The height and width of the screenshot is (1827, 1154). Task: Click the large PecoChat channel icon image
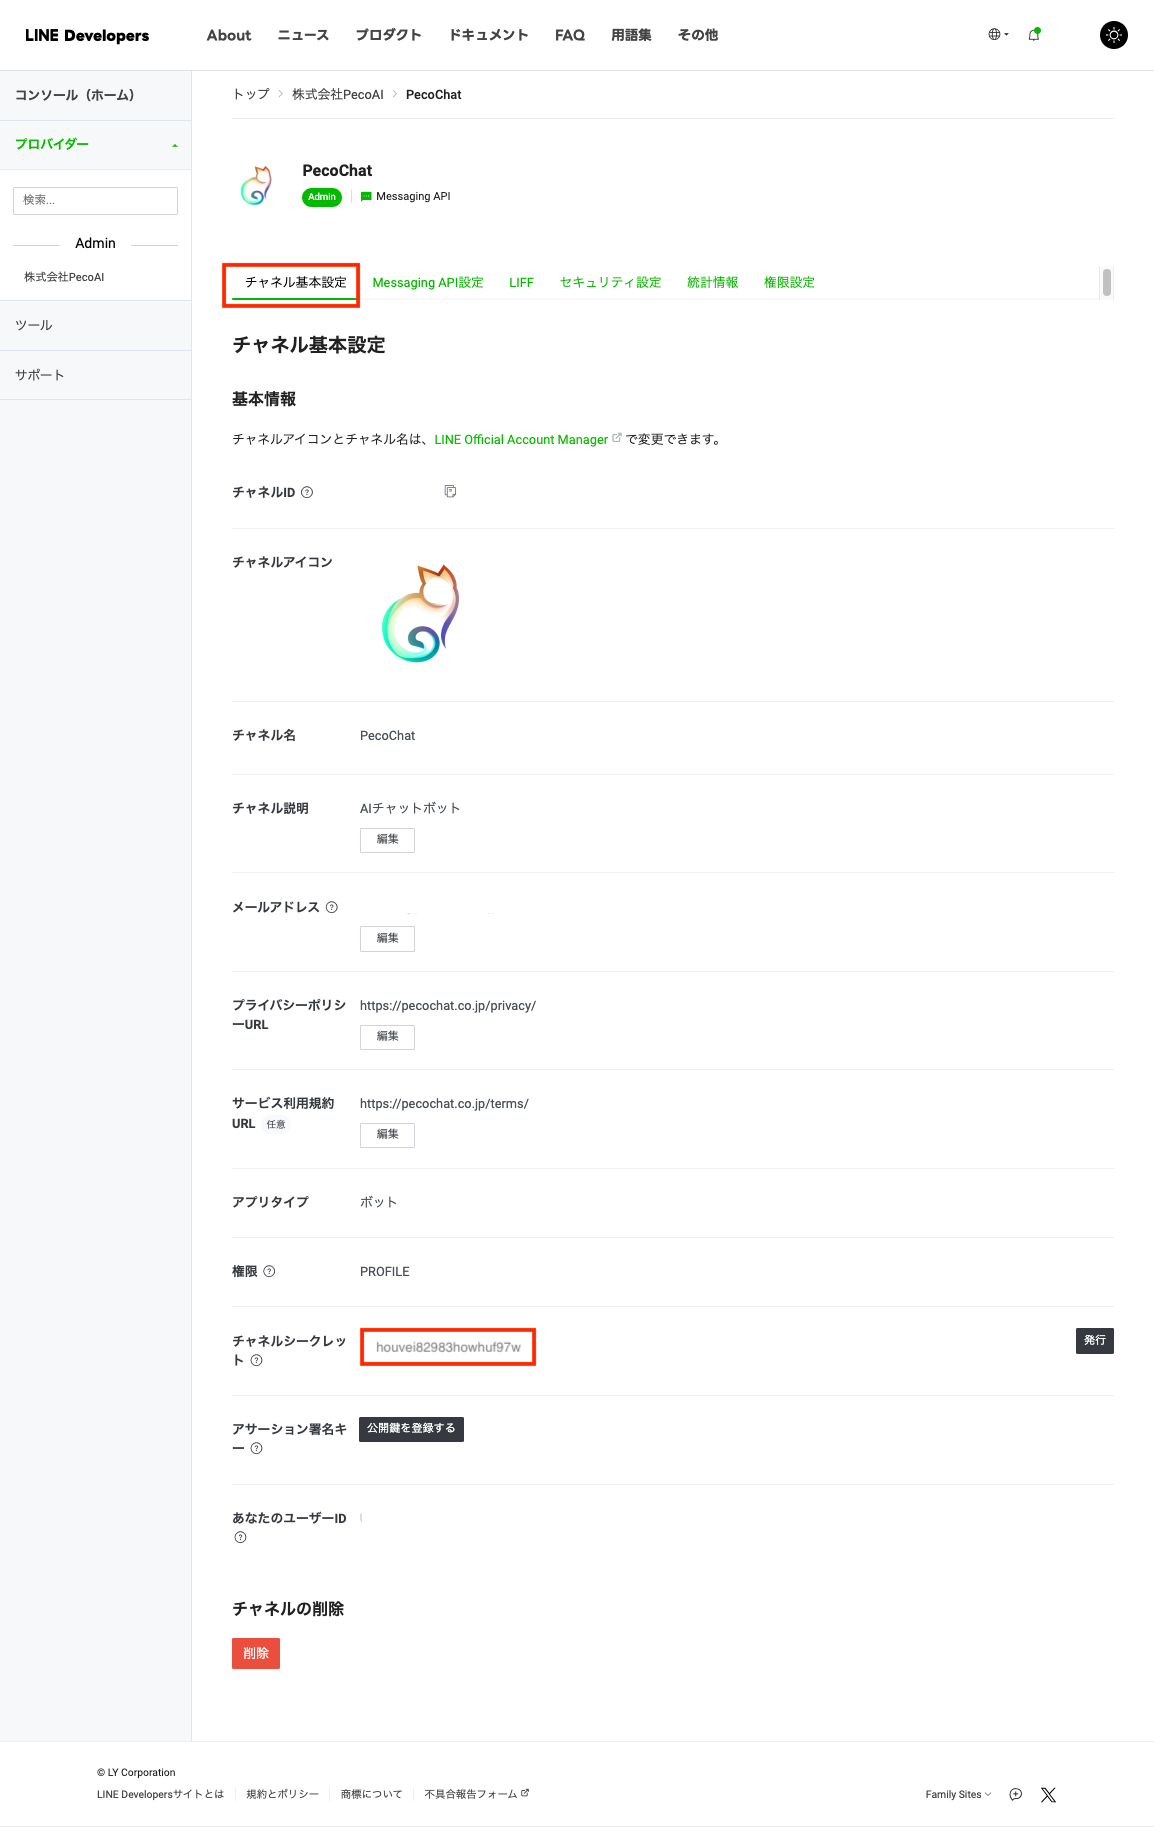point(421,613)
